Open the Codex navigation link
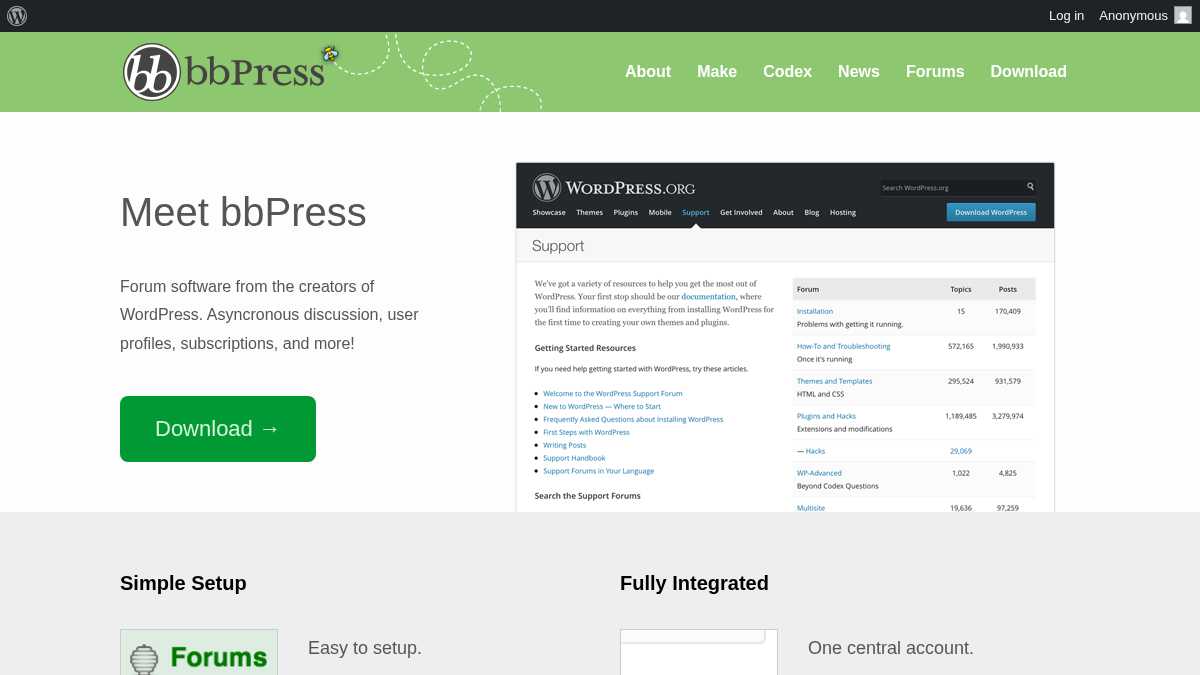This screenshot has width=1200, height=675. pos(787,72)
